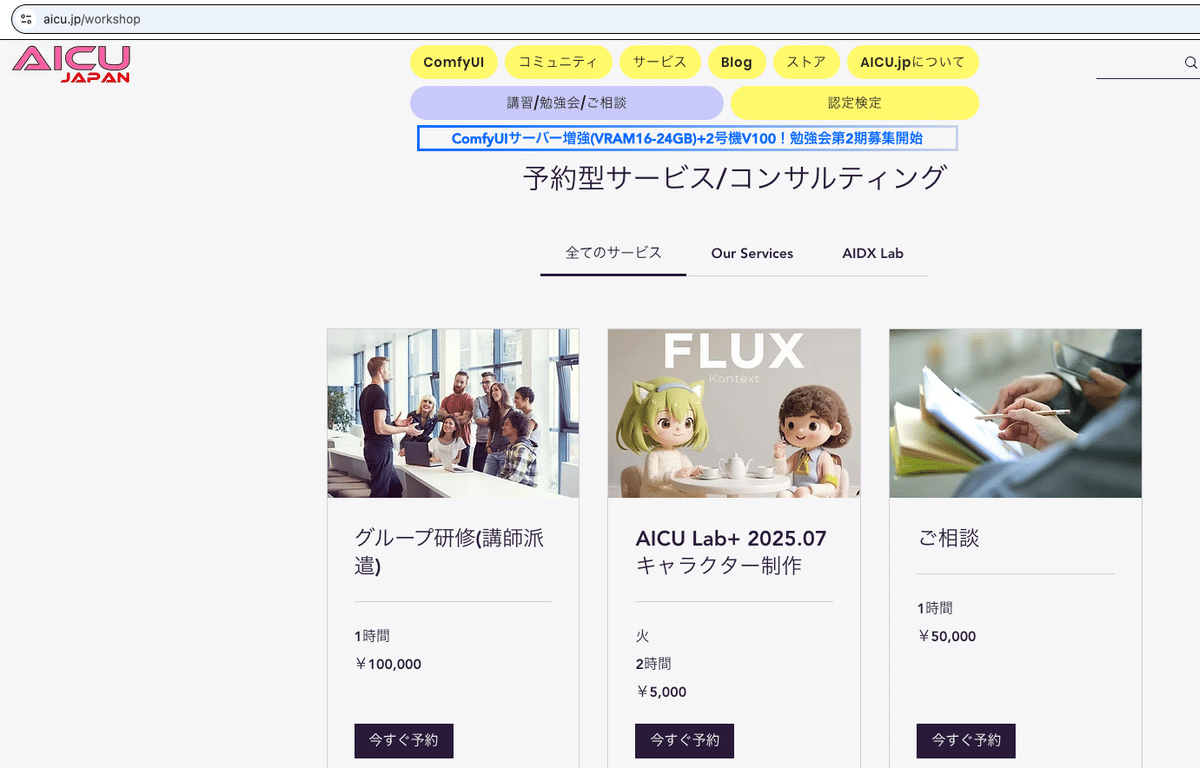
Task: Click the グループ研修(講師派遣) title
Action: pyautogui.click(x=450, y=552)
